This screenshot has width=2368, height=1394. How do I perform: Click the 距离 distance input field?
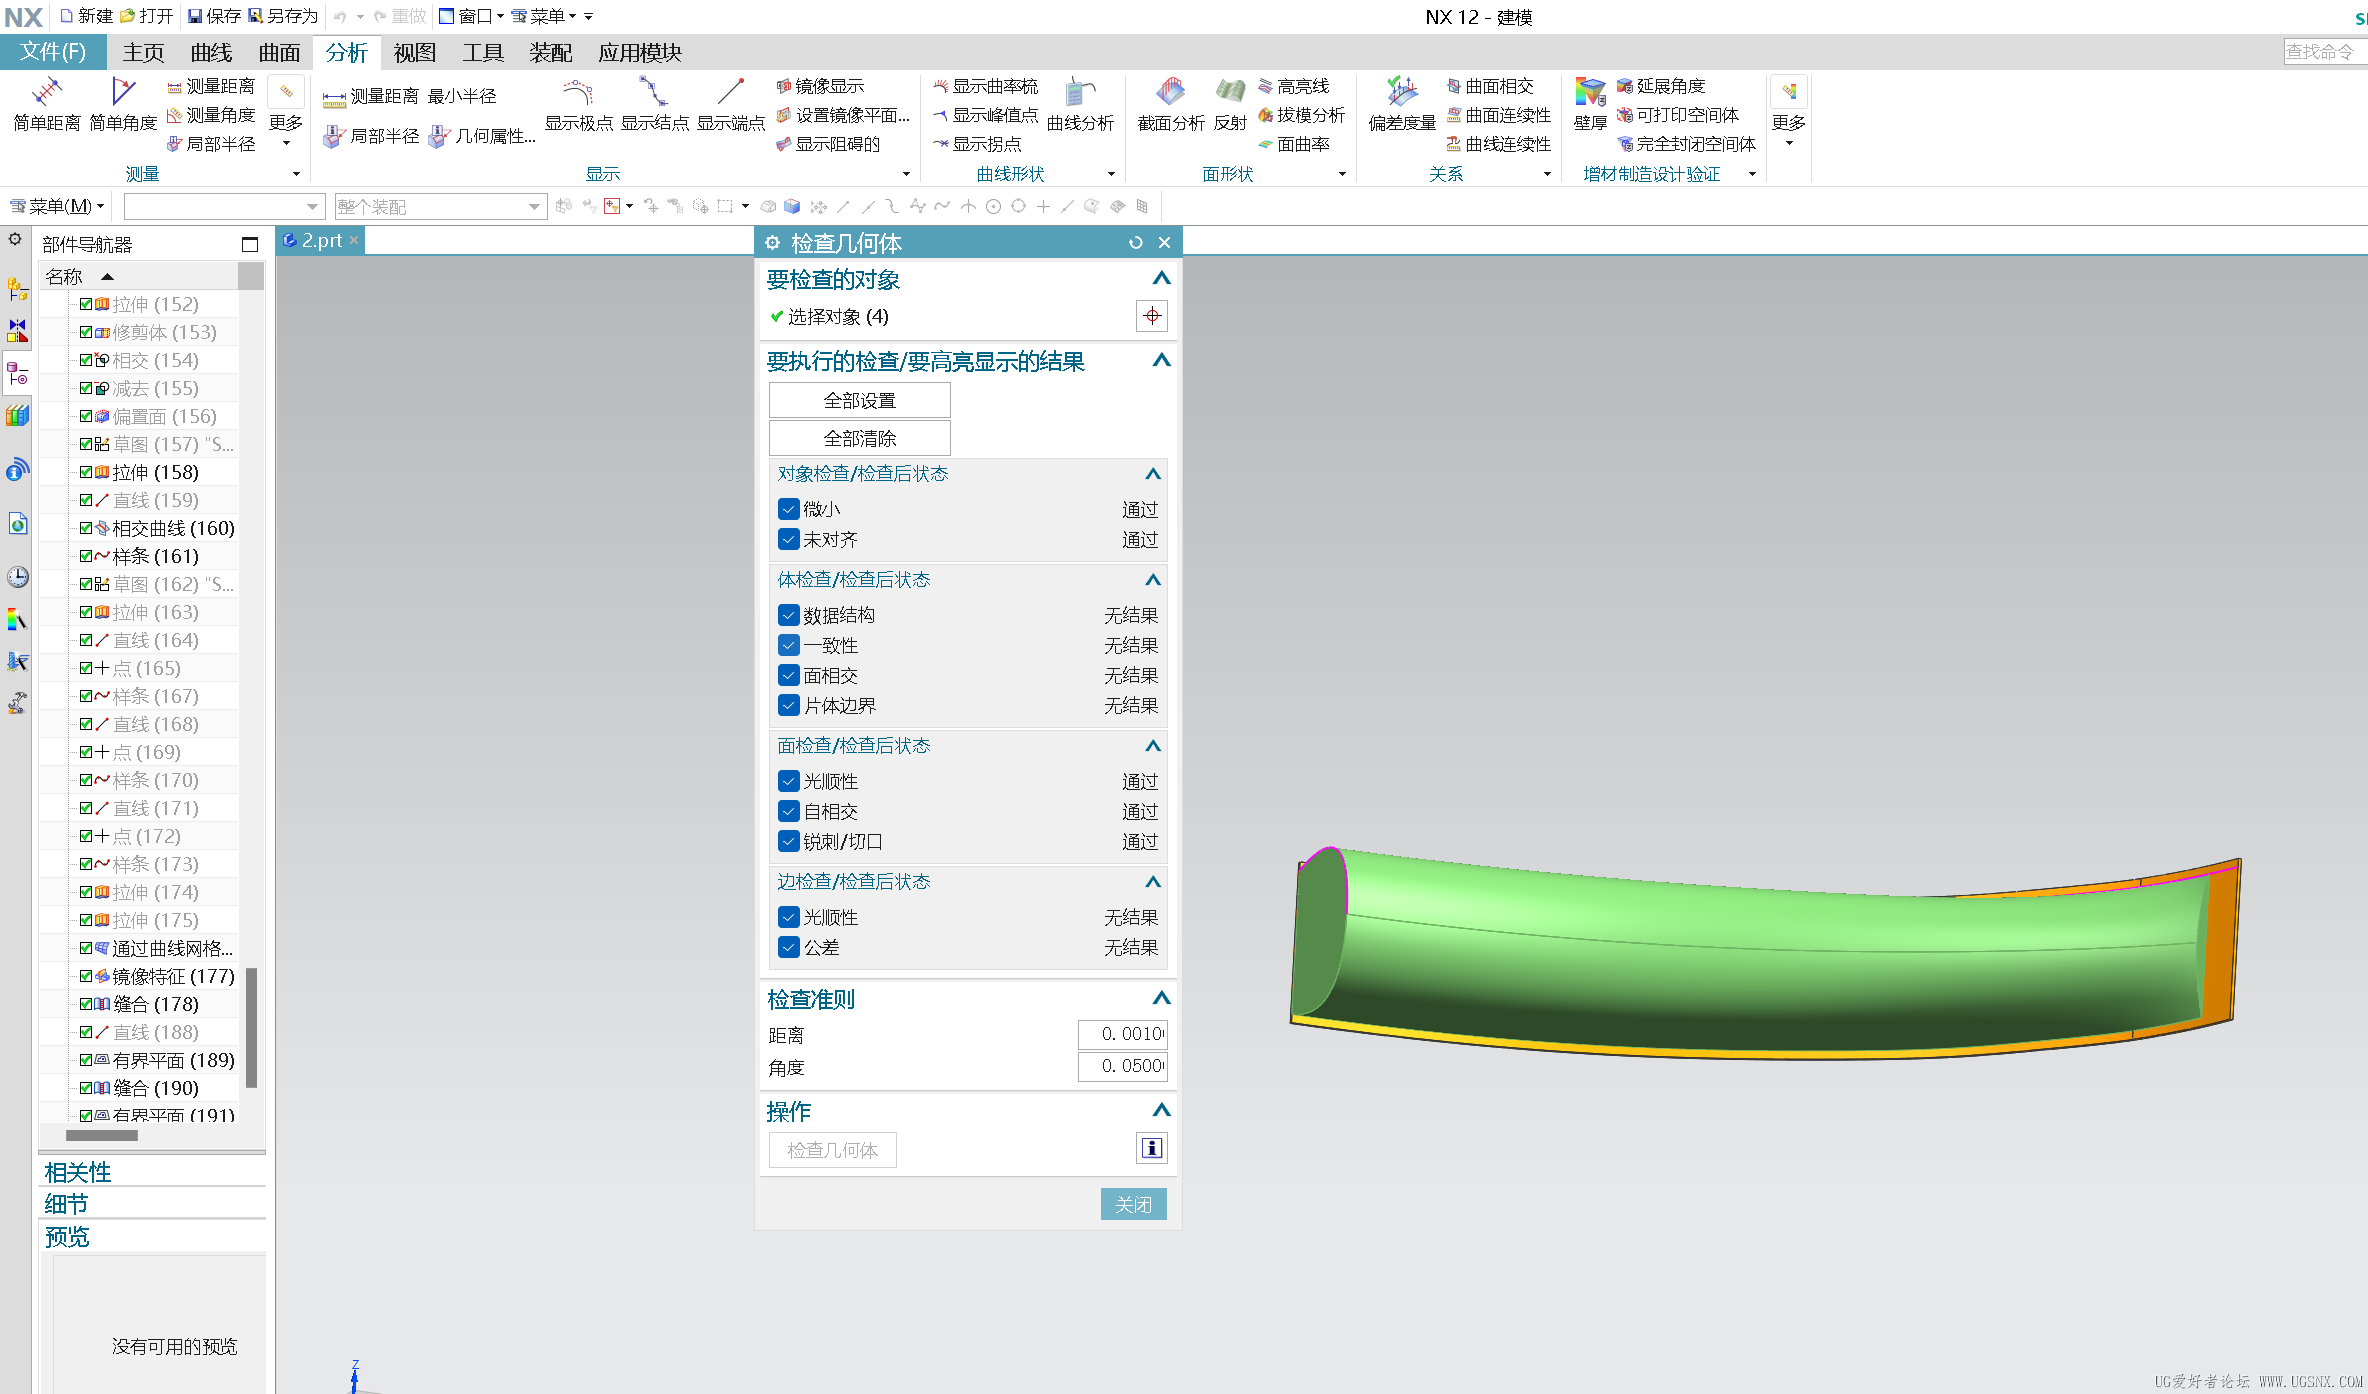click(x=1122, y=1034)
